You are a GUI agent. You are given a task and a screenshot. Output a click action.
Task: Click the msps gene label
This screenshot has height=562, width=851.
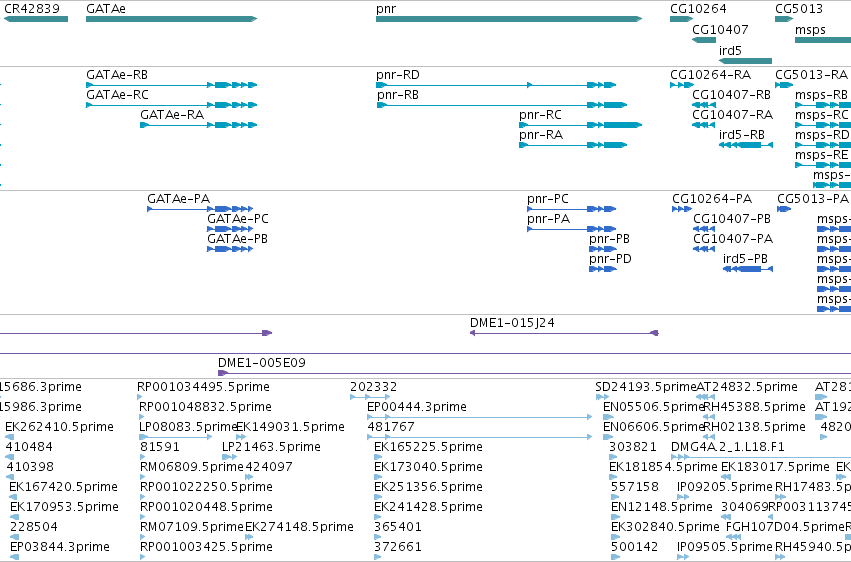pos(810,30)
